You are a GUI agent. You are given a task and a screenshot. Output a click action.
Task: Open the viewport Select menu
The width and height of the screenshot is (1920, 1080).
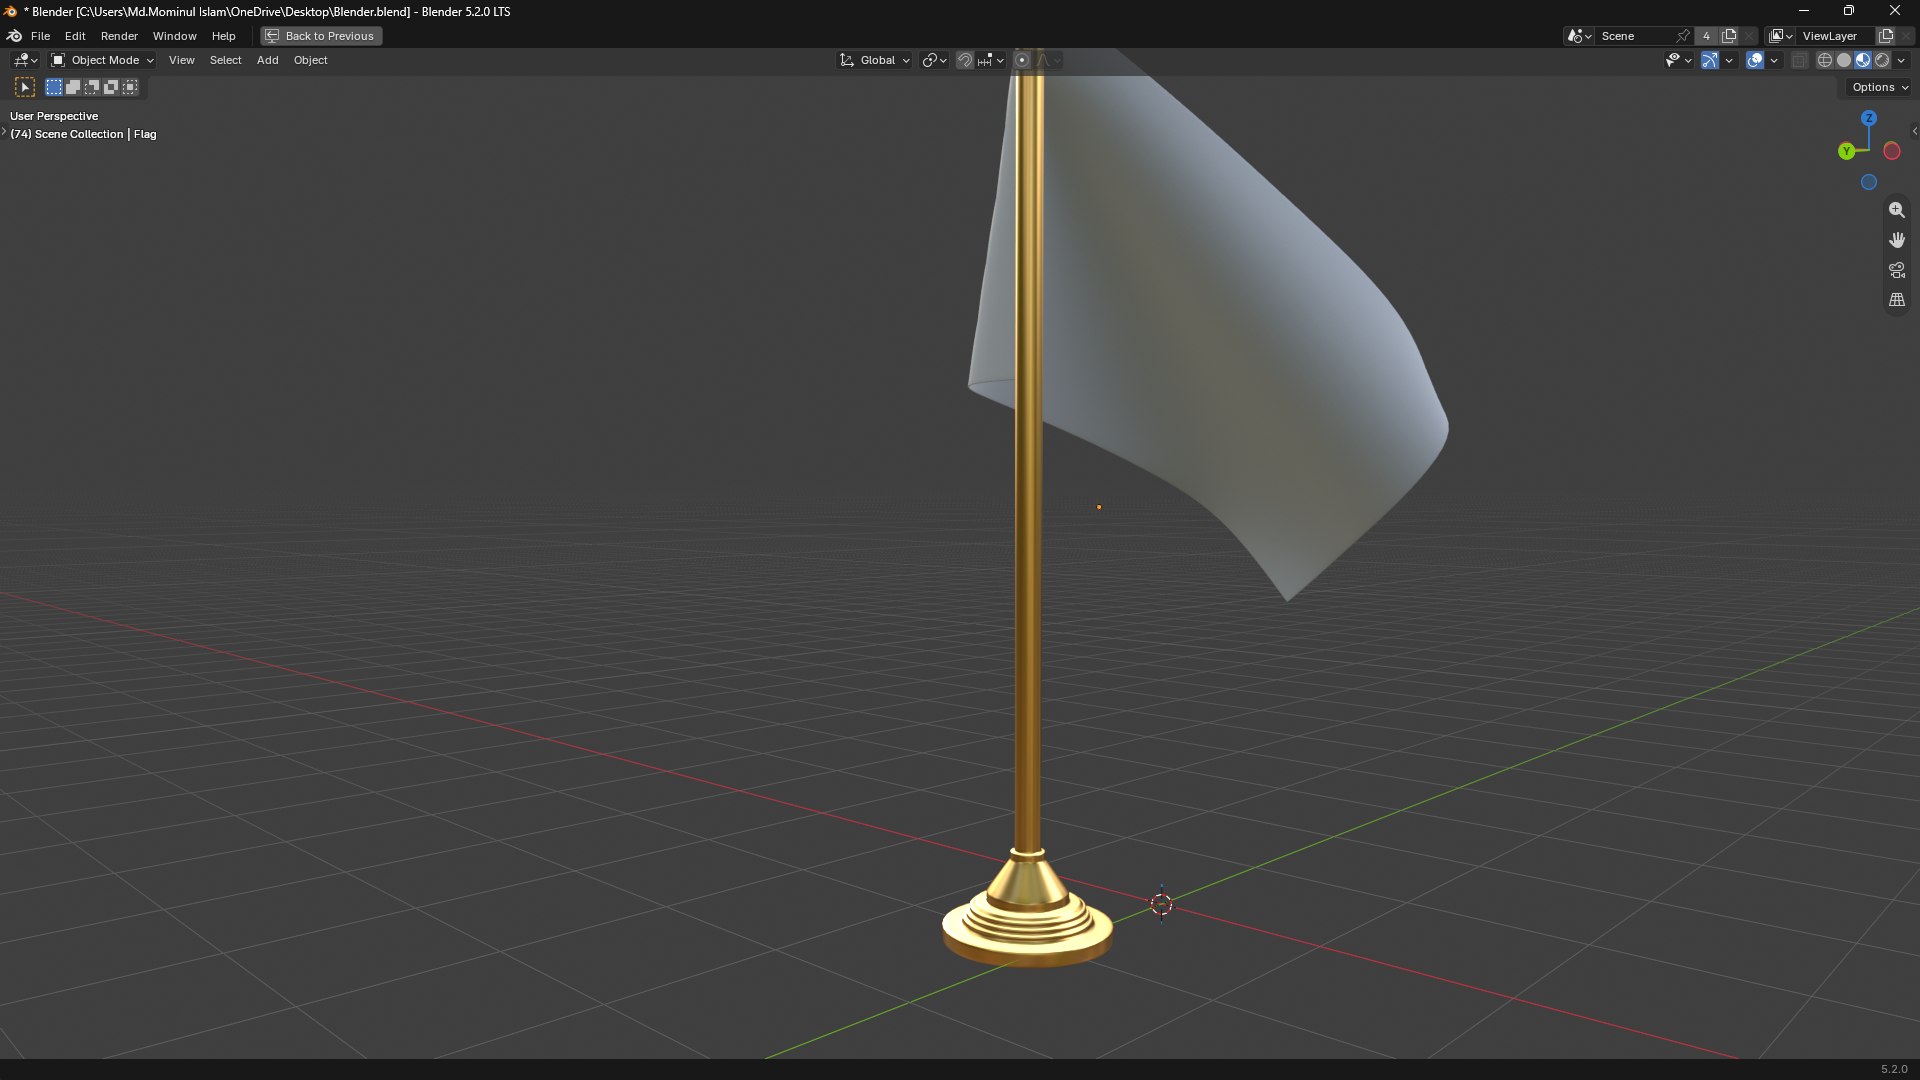[226, 60]
